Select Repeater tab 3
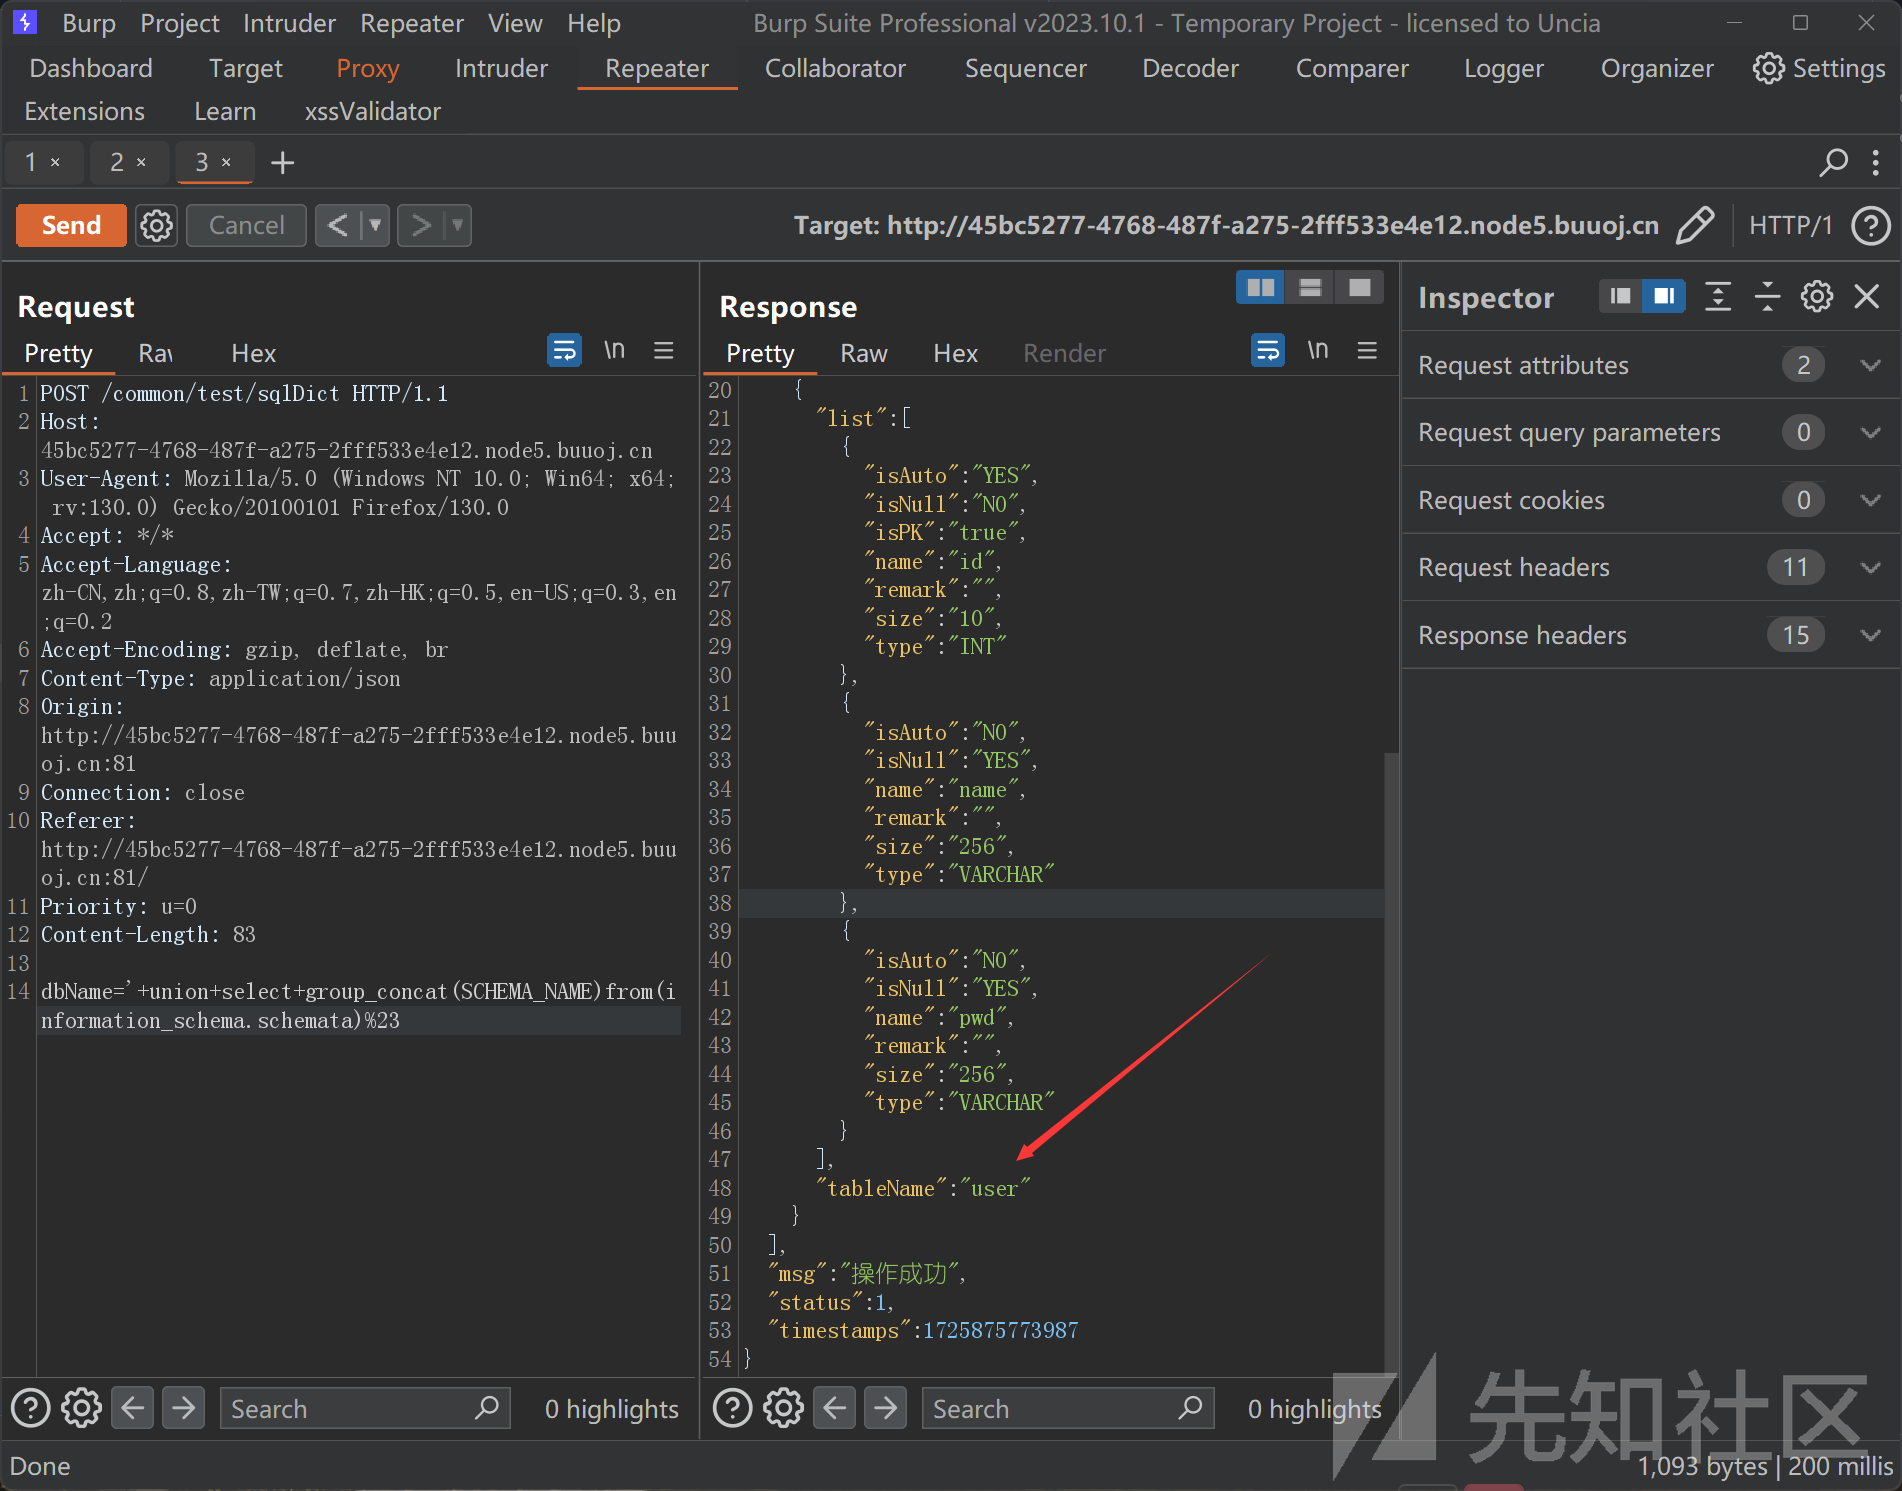 point(202,162)
